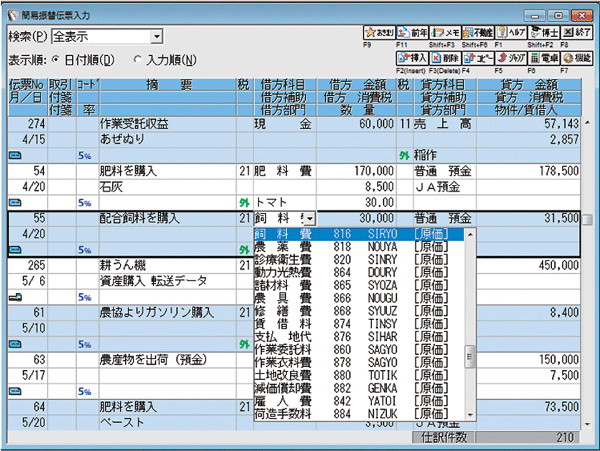Click the おきまり (F9) toolbar button
Viewport: 600px width, 451px height.
click(375, 33)
